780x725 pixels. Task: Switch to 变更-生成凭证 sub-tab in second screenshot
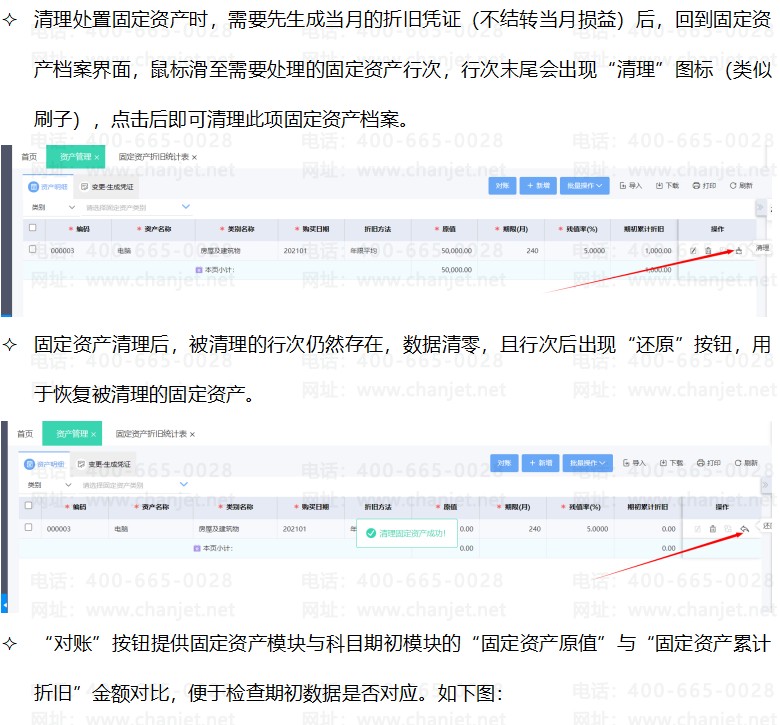point(104,464)
